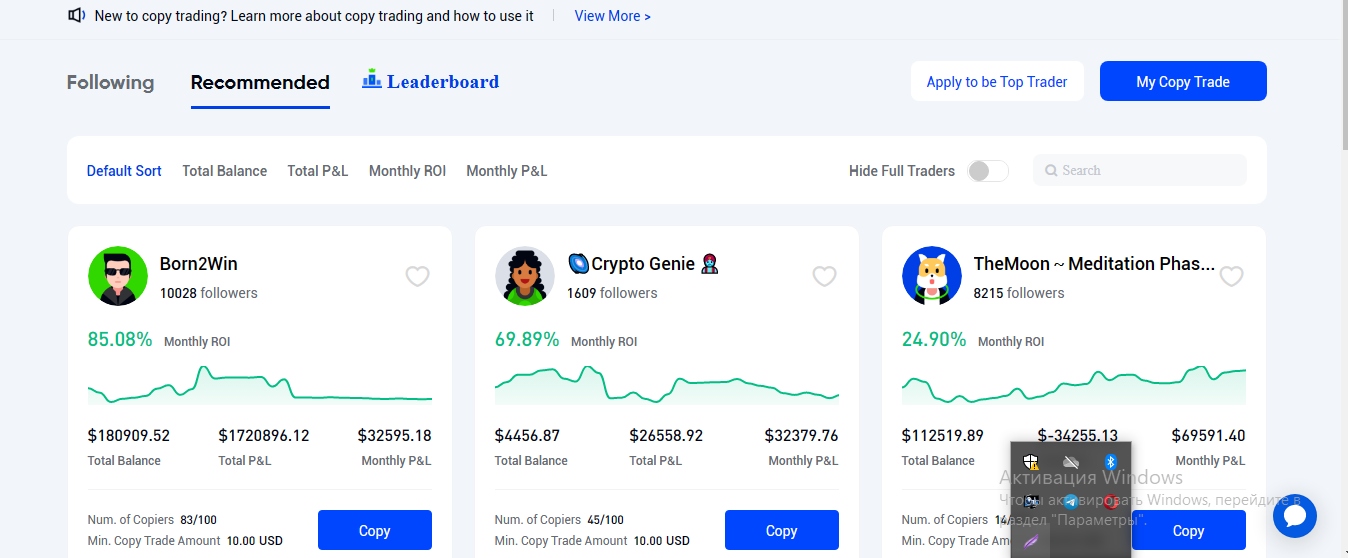Sort traders by Total P&L
1348x558 pixels.
[x=317, y=171]
